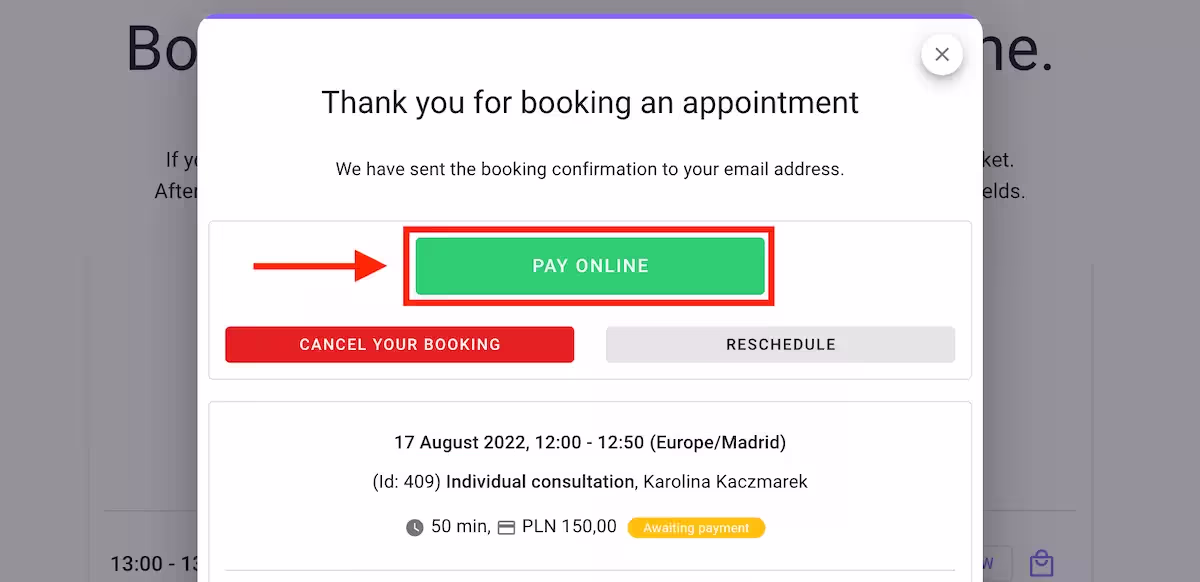The image size is (1200, 582).
Task: Click the W button near the shopping bag
Action: pos(986,563)
